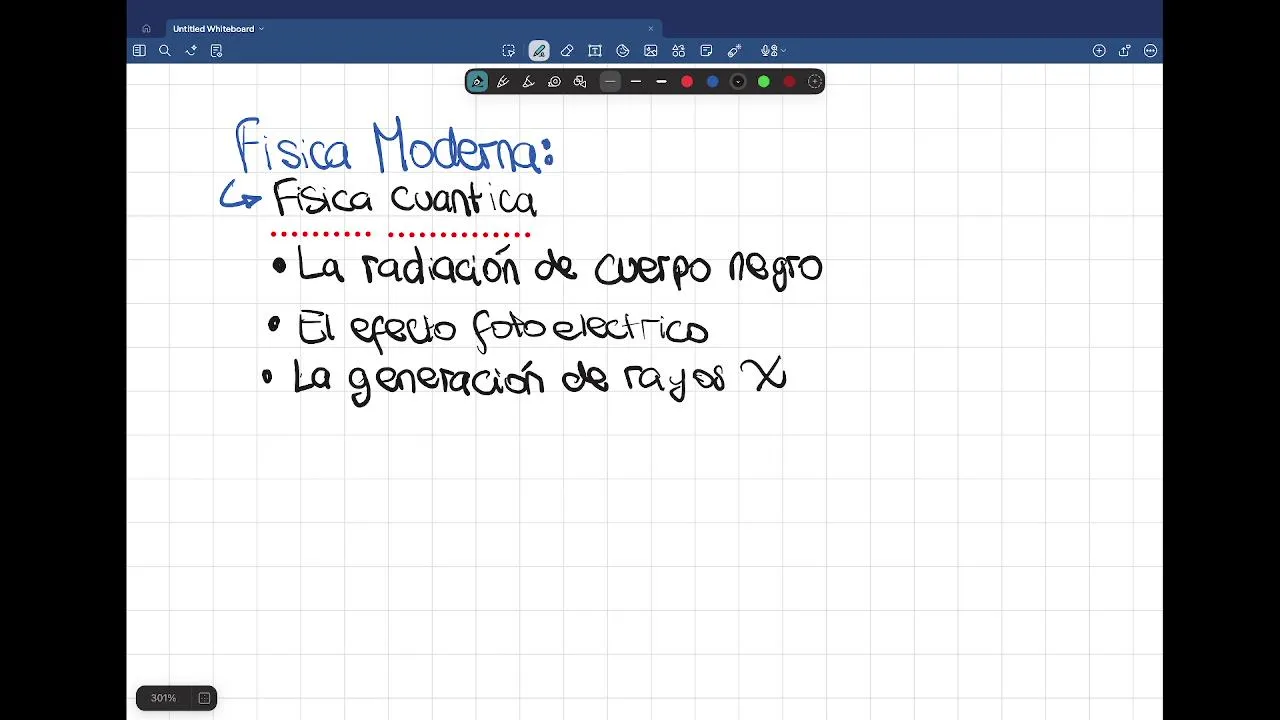This screenshot has height=720, width=1280.
Task: Click the fit-to-screen icon beside 301%
Action: [204, 698]
